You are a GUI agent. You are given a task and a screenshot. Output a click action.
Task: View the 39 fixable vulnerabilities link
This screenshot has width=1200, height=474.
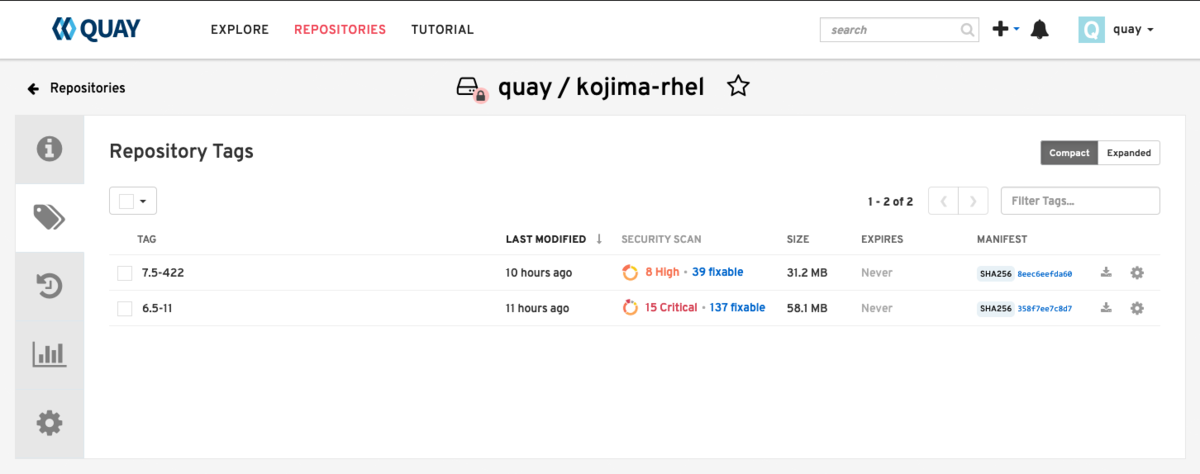point(718,272)
